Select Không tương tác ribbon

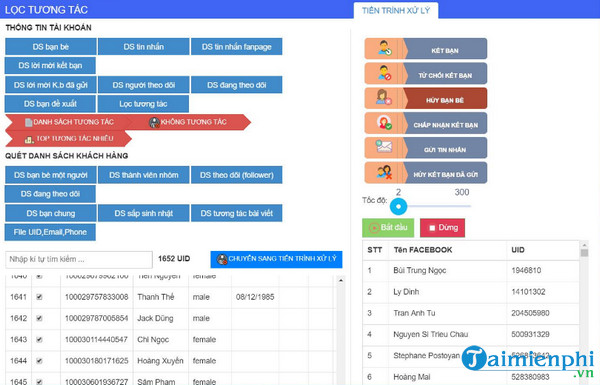point(189,122)
